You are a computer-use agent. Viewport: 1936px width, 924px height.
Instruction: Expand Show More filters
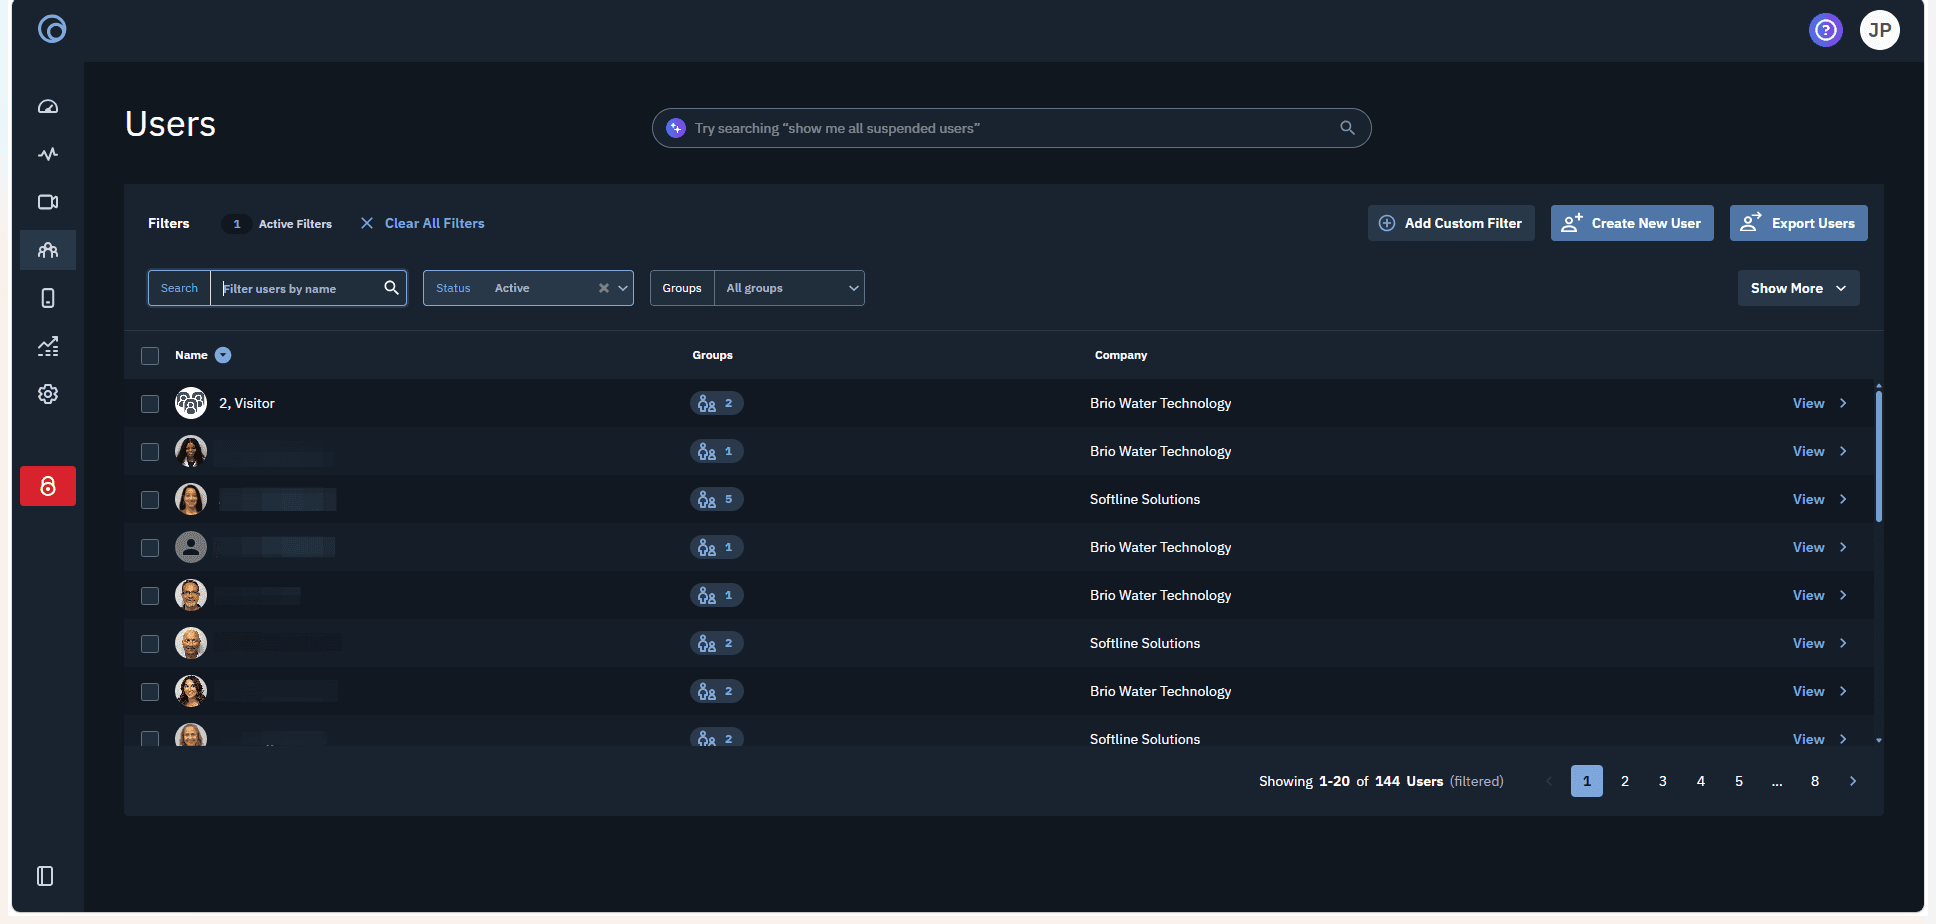point(1798,288)
